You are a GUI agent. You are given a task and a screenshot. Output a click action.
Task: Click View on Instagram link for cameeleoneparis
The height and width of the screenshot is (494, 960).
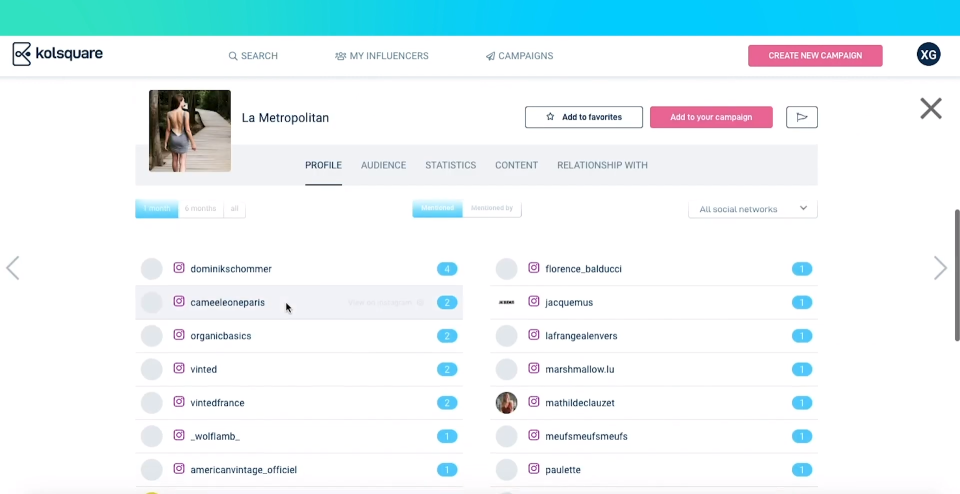pyautogui.click(x=386, y=302)
